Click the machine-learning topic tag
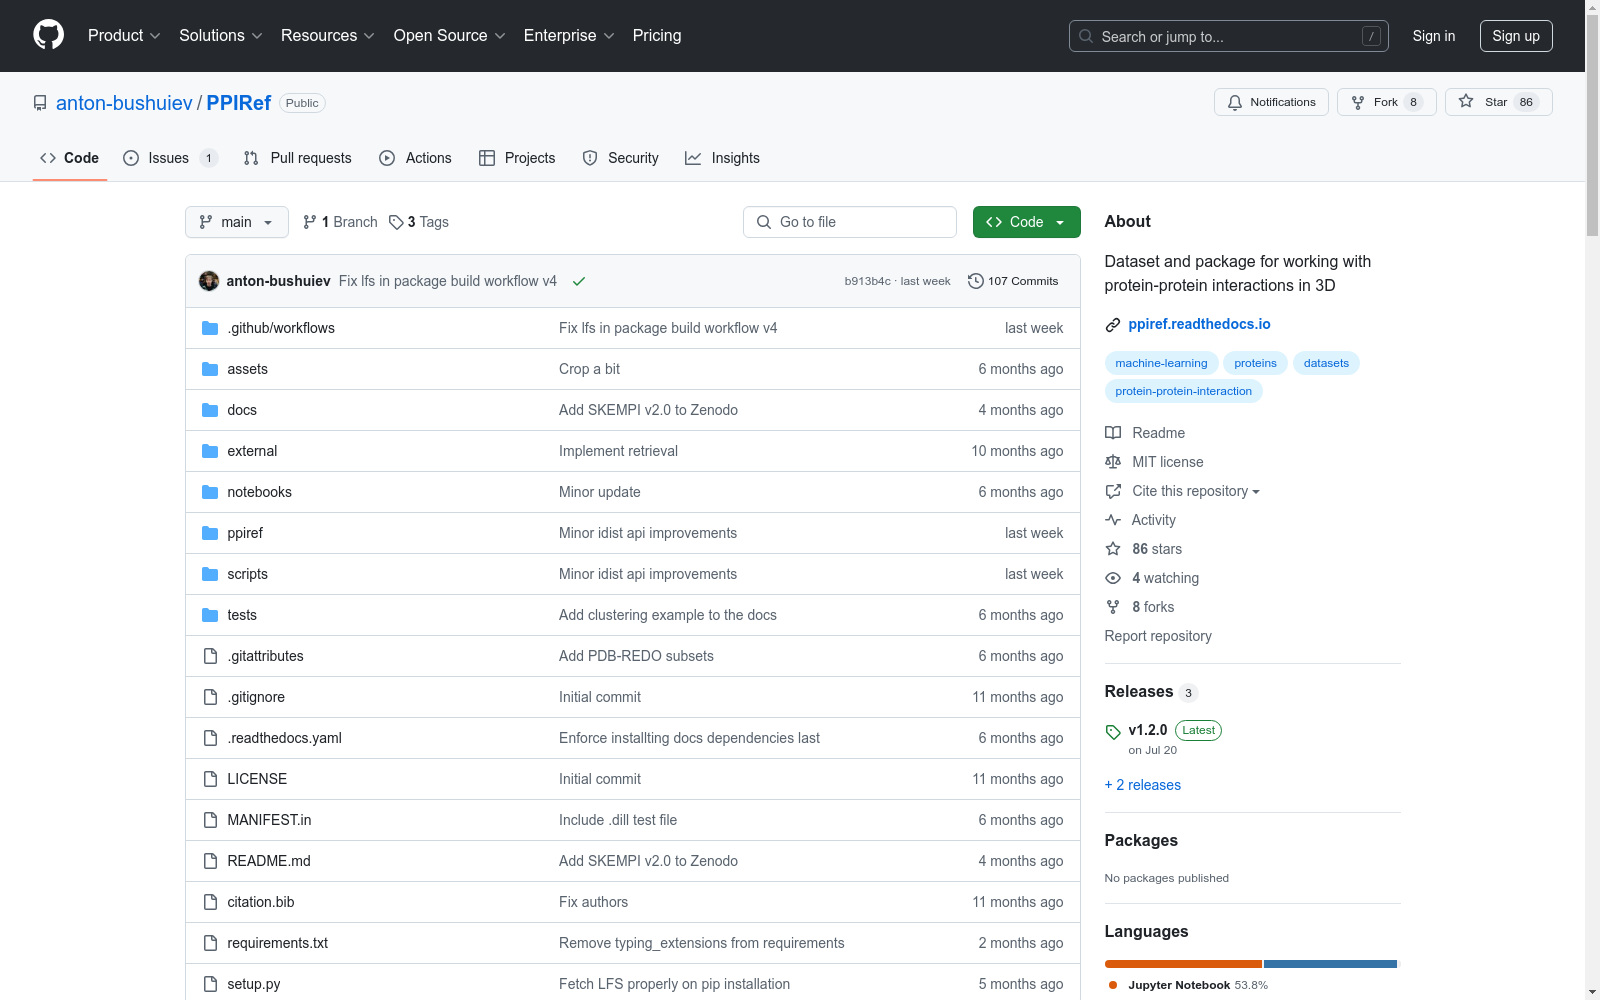This screenshot has width=1600, height=1000. 1161,363
